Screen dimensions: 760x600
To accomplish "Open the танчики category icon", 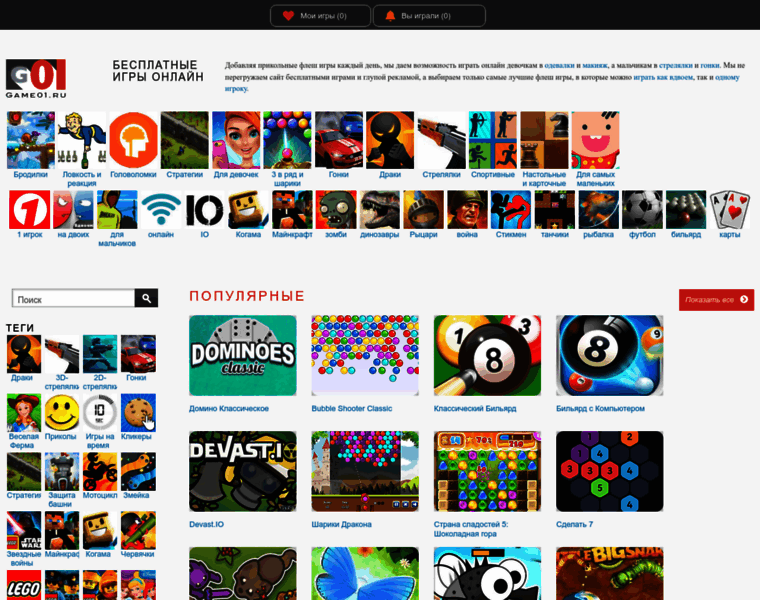I will (555, 209).
